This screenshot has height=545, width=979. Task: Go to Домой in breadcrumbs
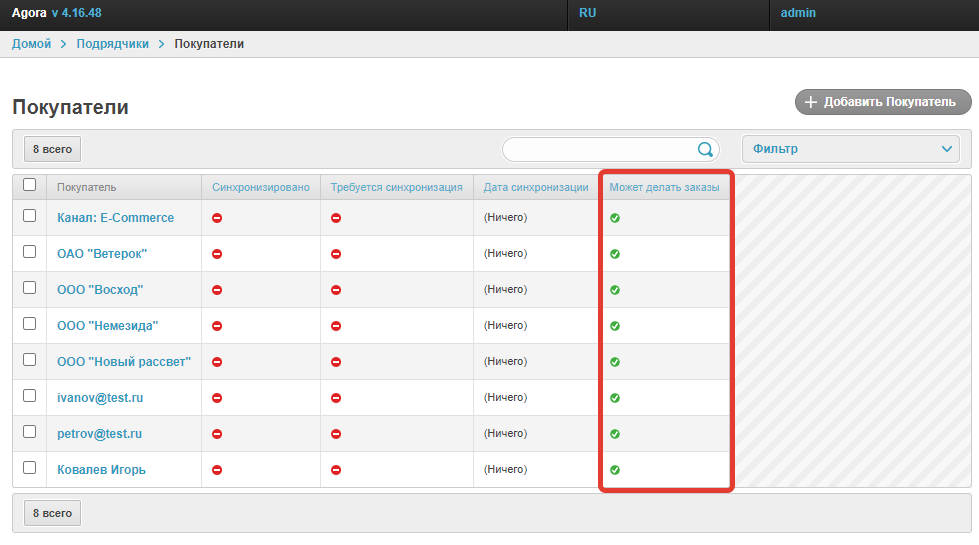[32, 44]
